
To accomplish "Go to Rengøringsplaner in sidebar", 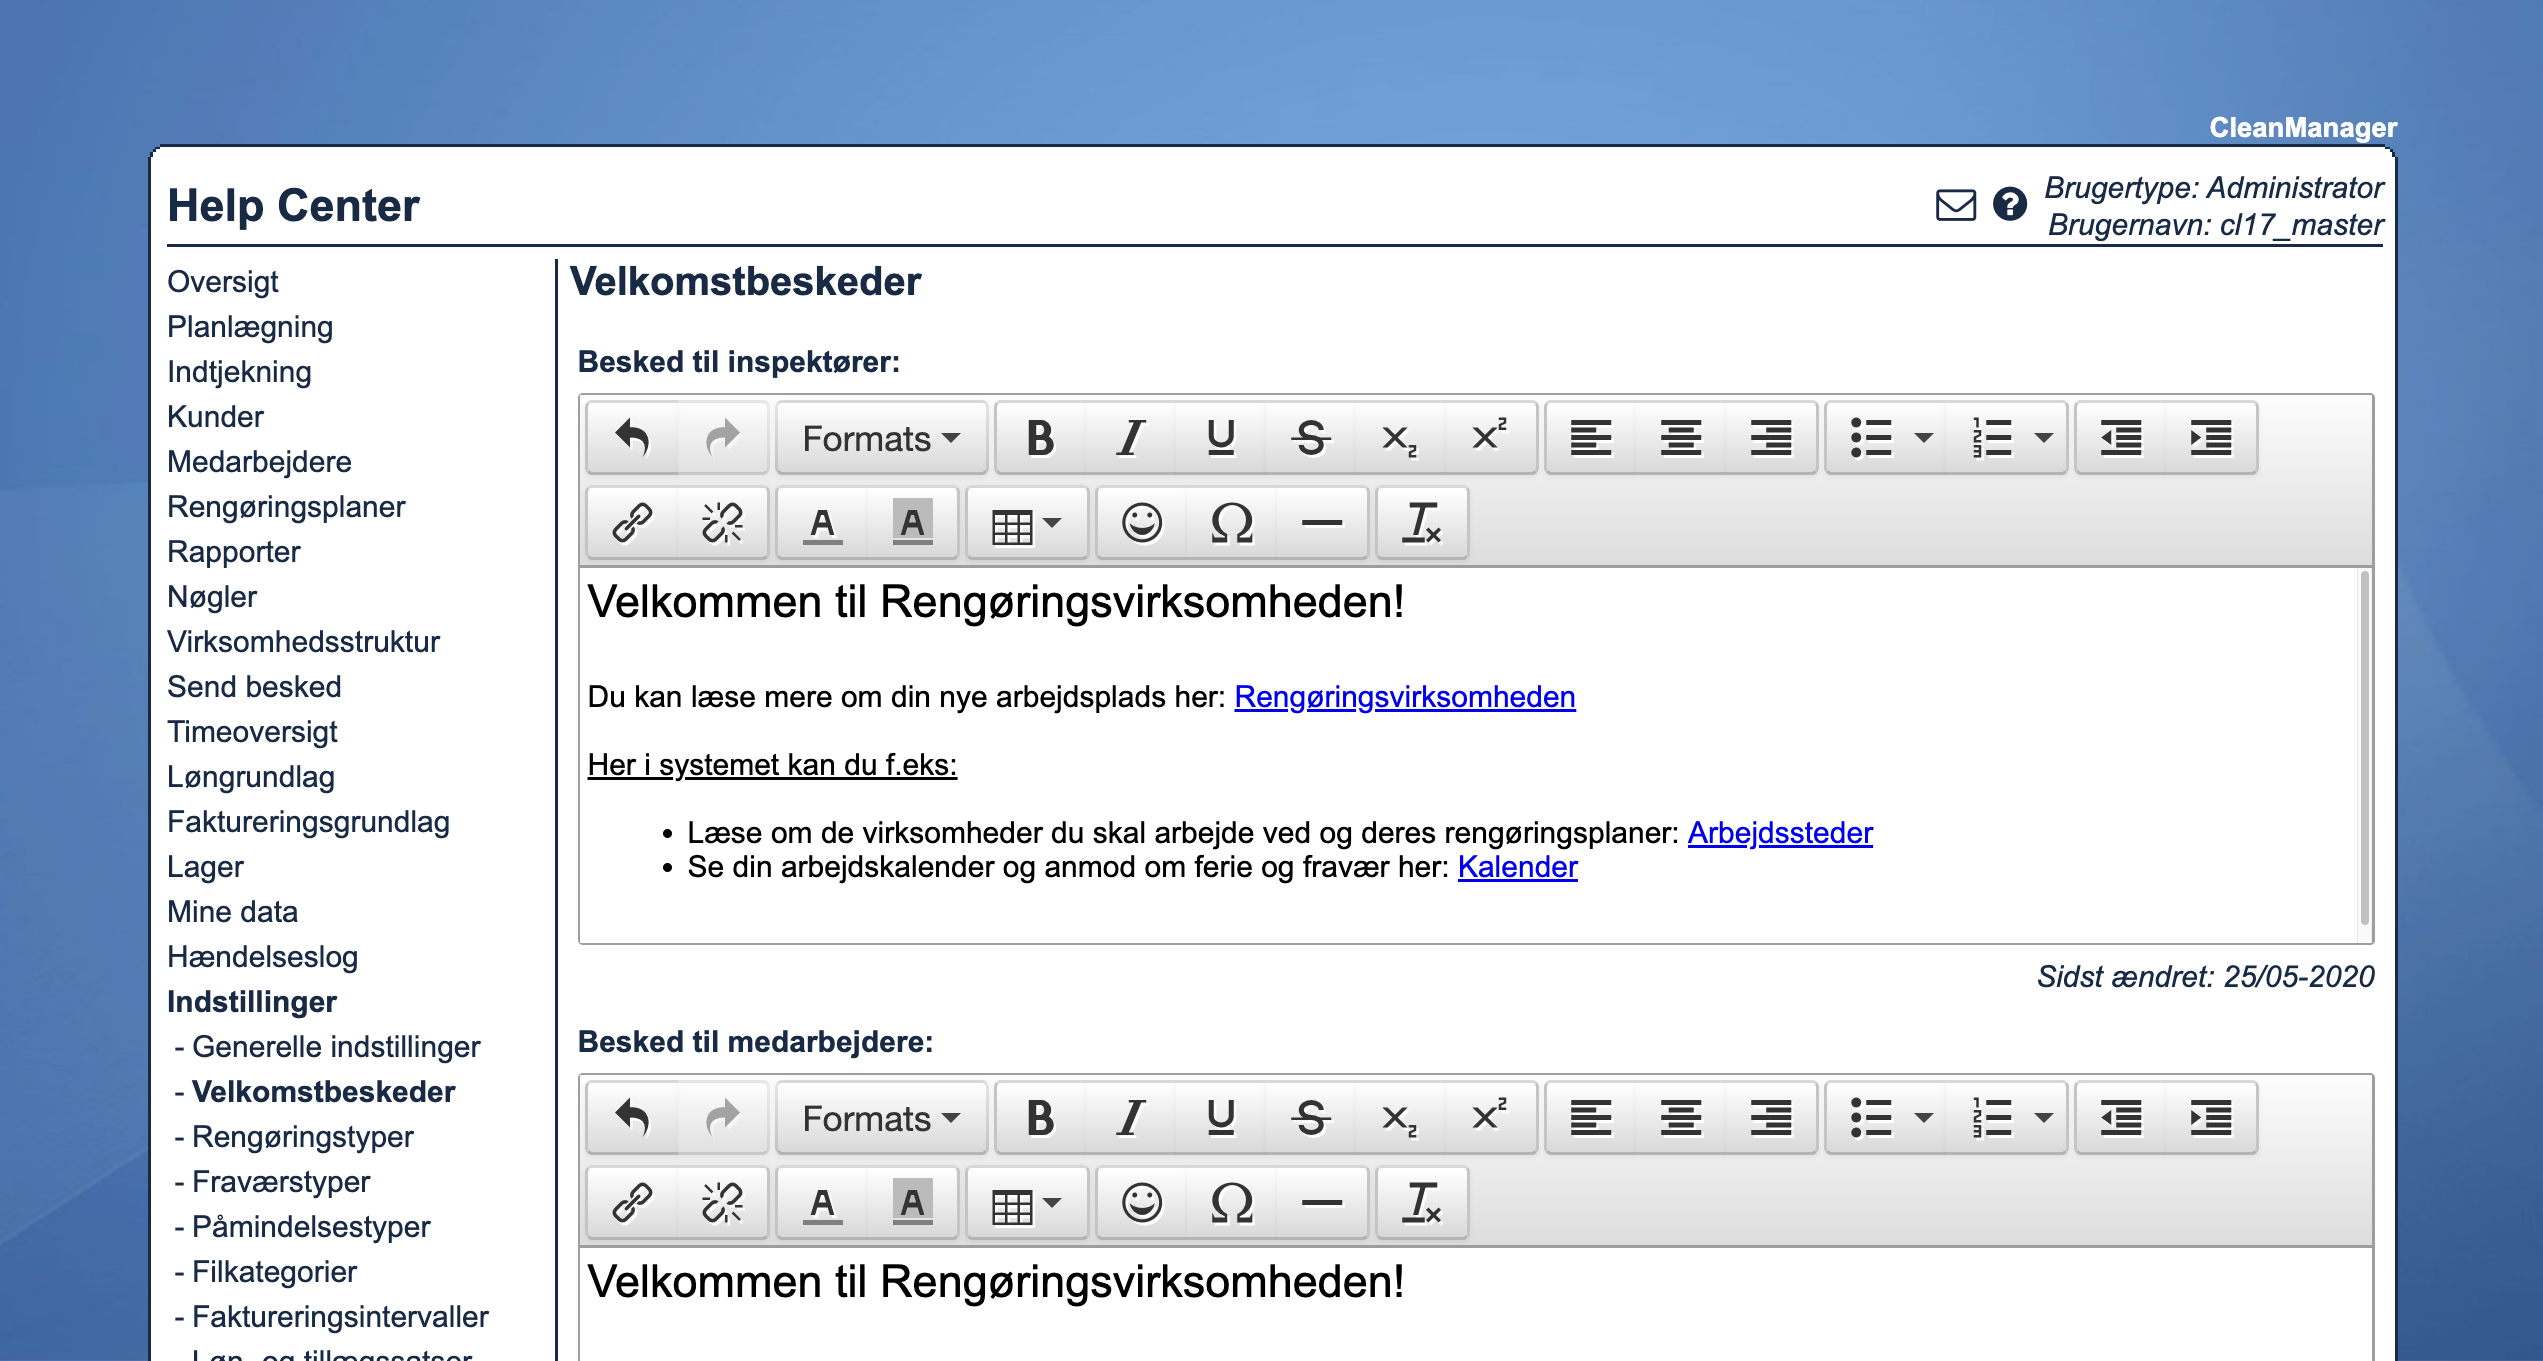I will 286,507.
